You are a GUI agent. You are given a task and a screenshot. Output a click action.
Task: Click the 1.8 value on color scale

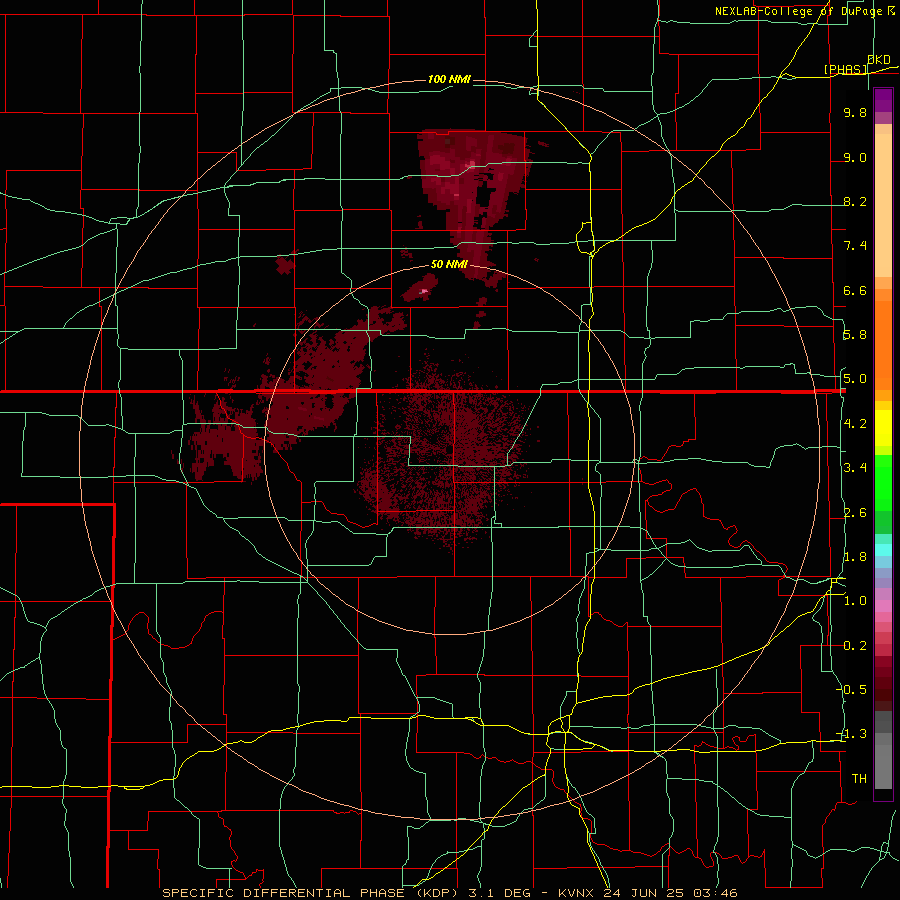point(855,557)
